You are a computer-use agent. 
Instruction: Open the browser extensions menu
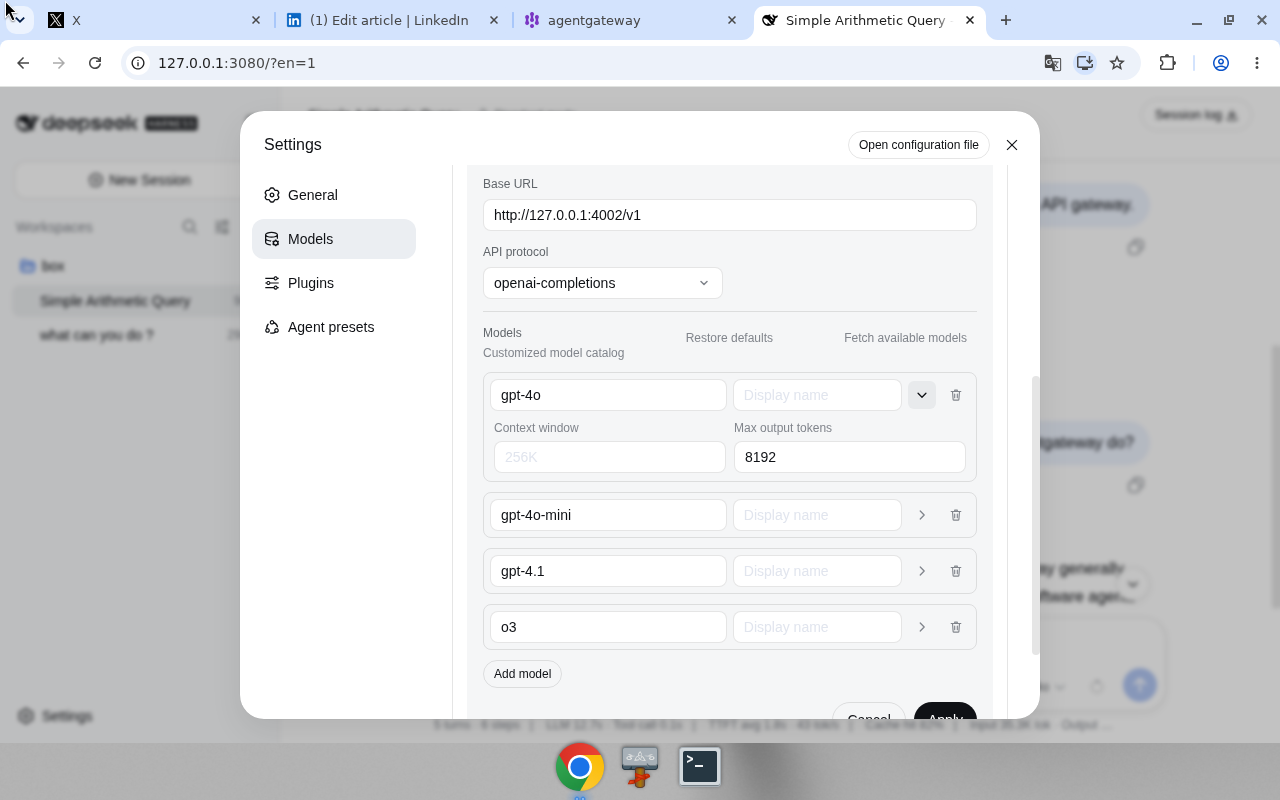click(x=1167, y=63)
